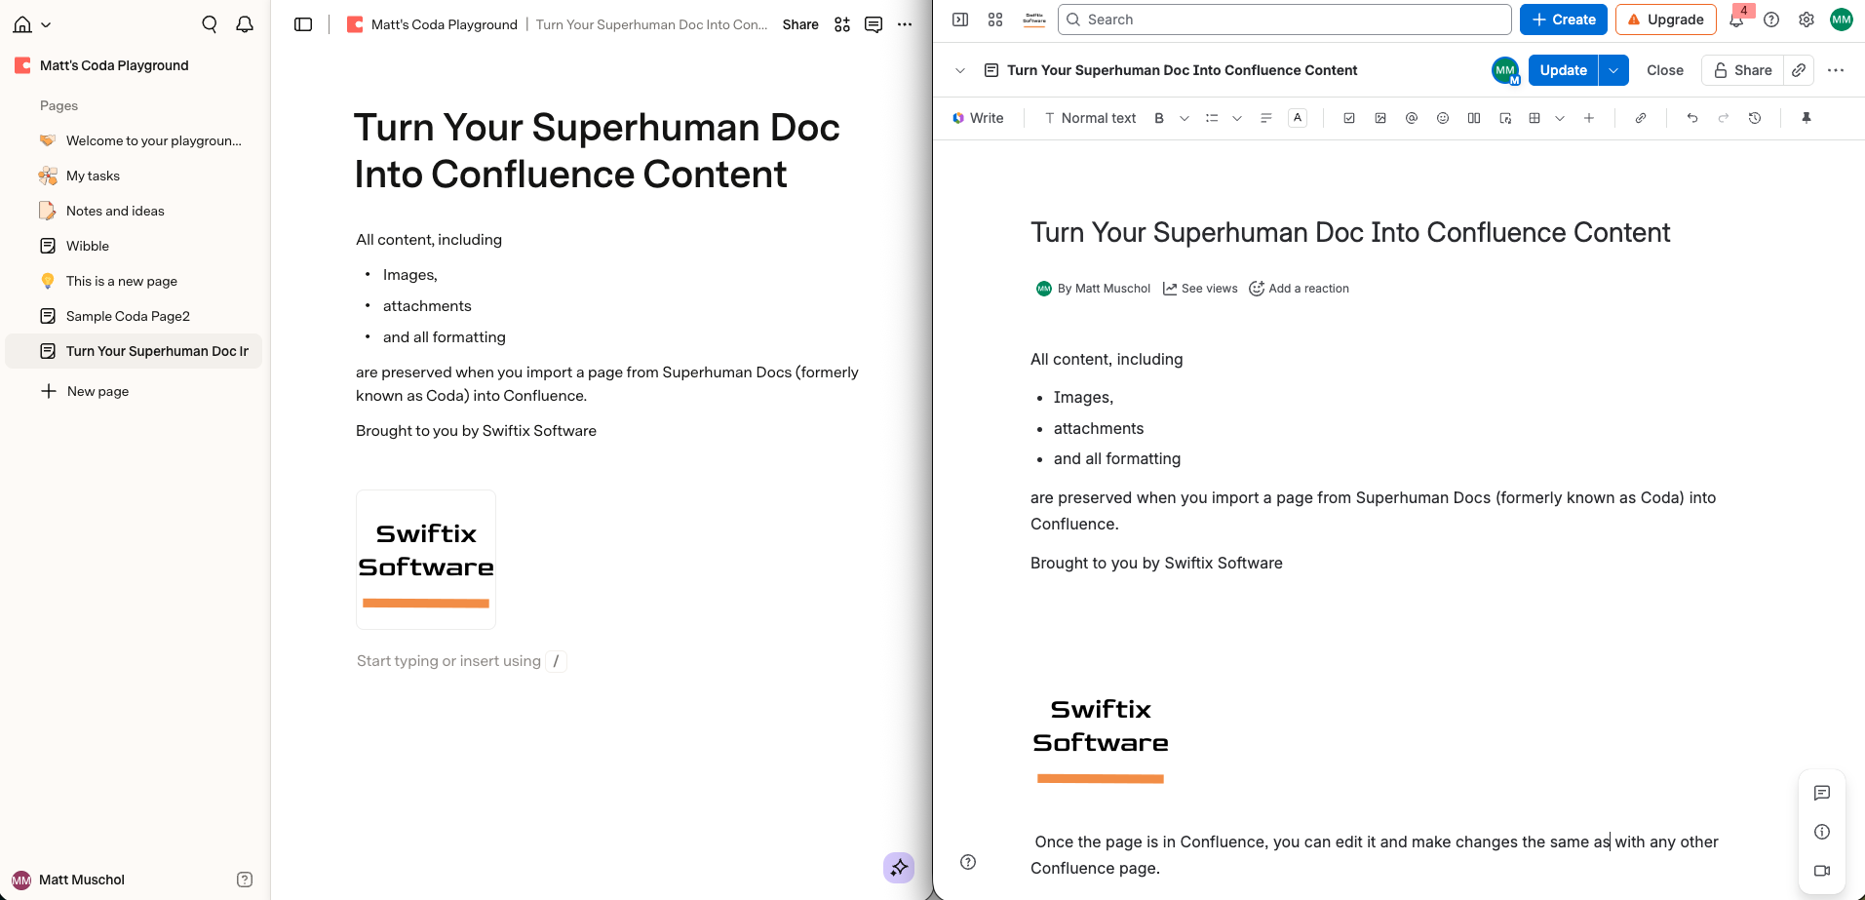
Task: Click Share button in Confluence page header
Action: tap(1742, 70)
